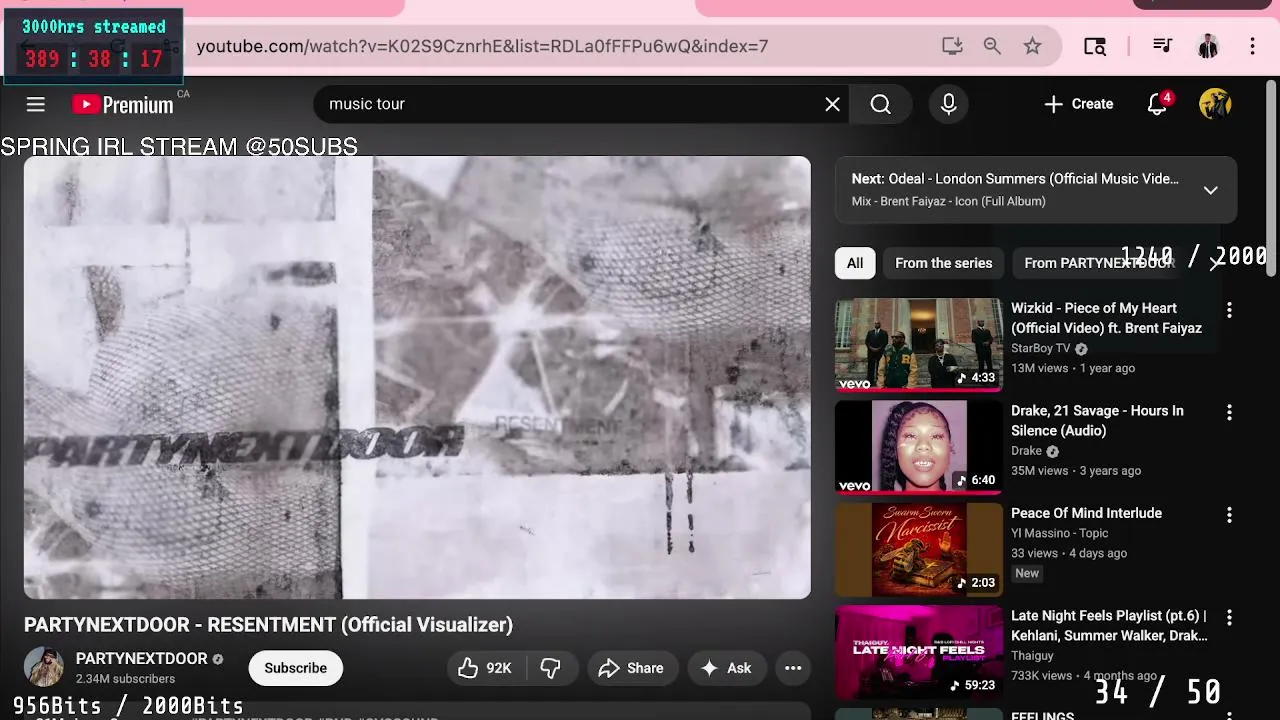The image size is (1280, 720).
Task: Open PARTYNEXTDOOR channel avatar
Action: click(x=44, y=667)
